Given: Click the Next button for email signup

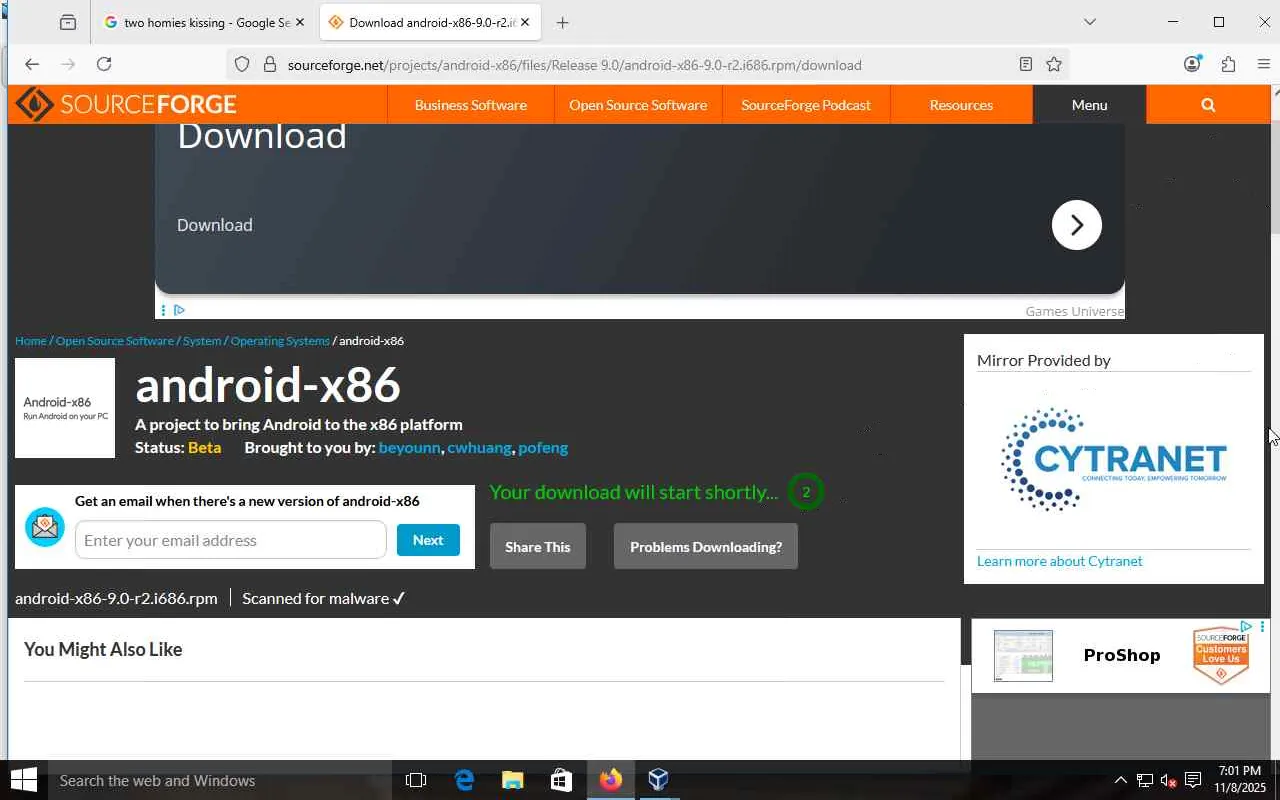Looking at the screenshot, I should coord(428,540).
